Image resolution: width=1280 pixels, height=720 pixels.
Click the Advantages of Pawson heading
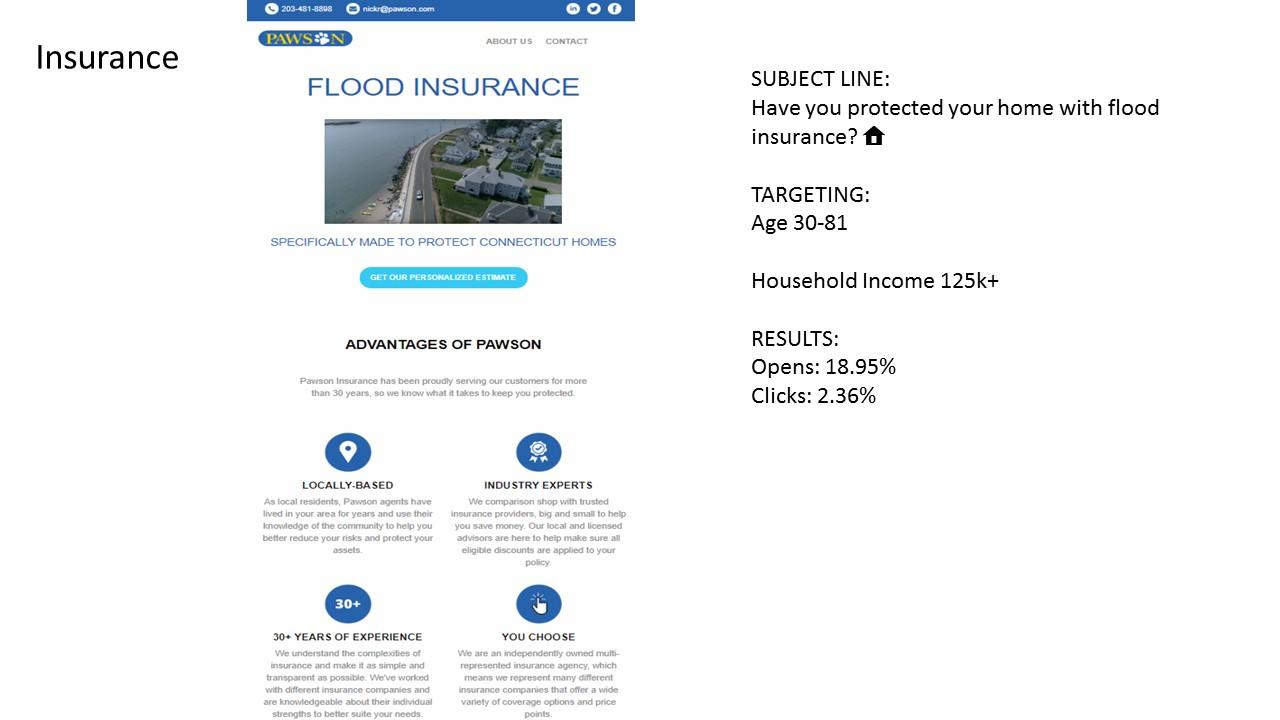tap(443, 344)
